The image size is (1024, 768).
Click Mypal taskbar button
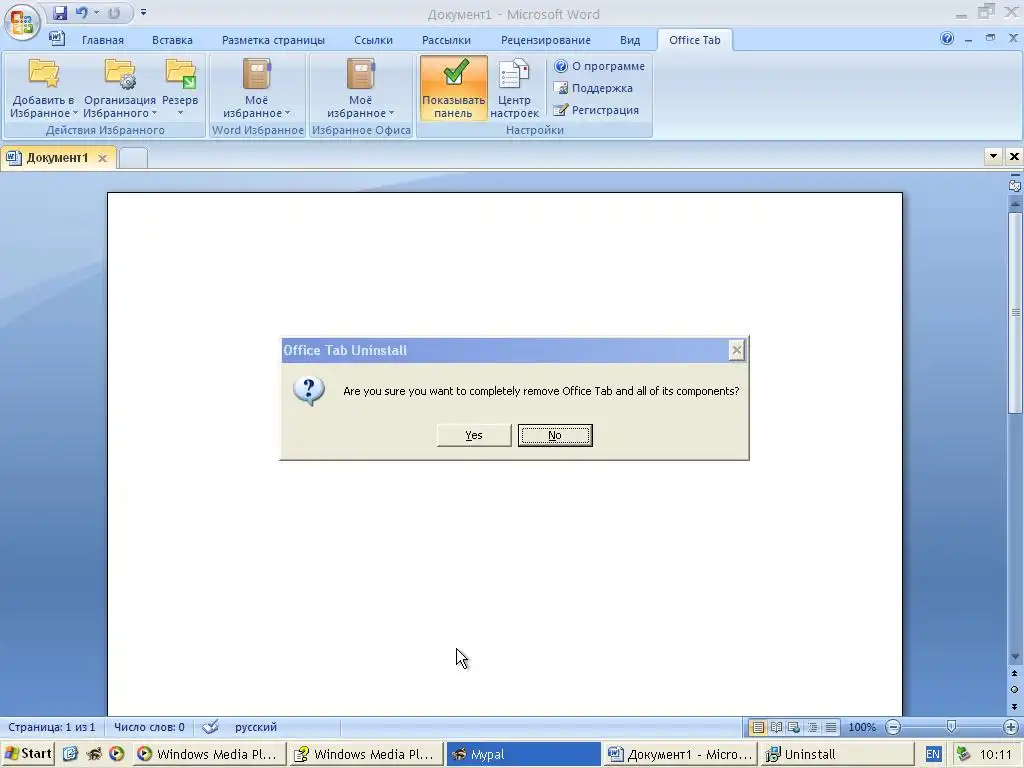523,754
